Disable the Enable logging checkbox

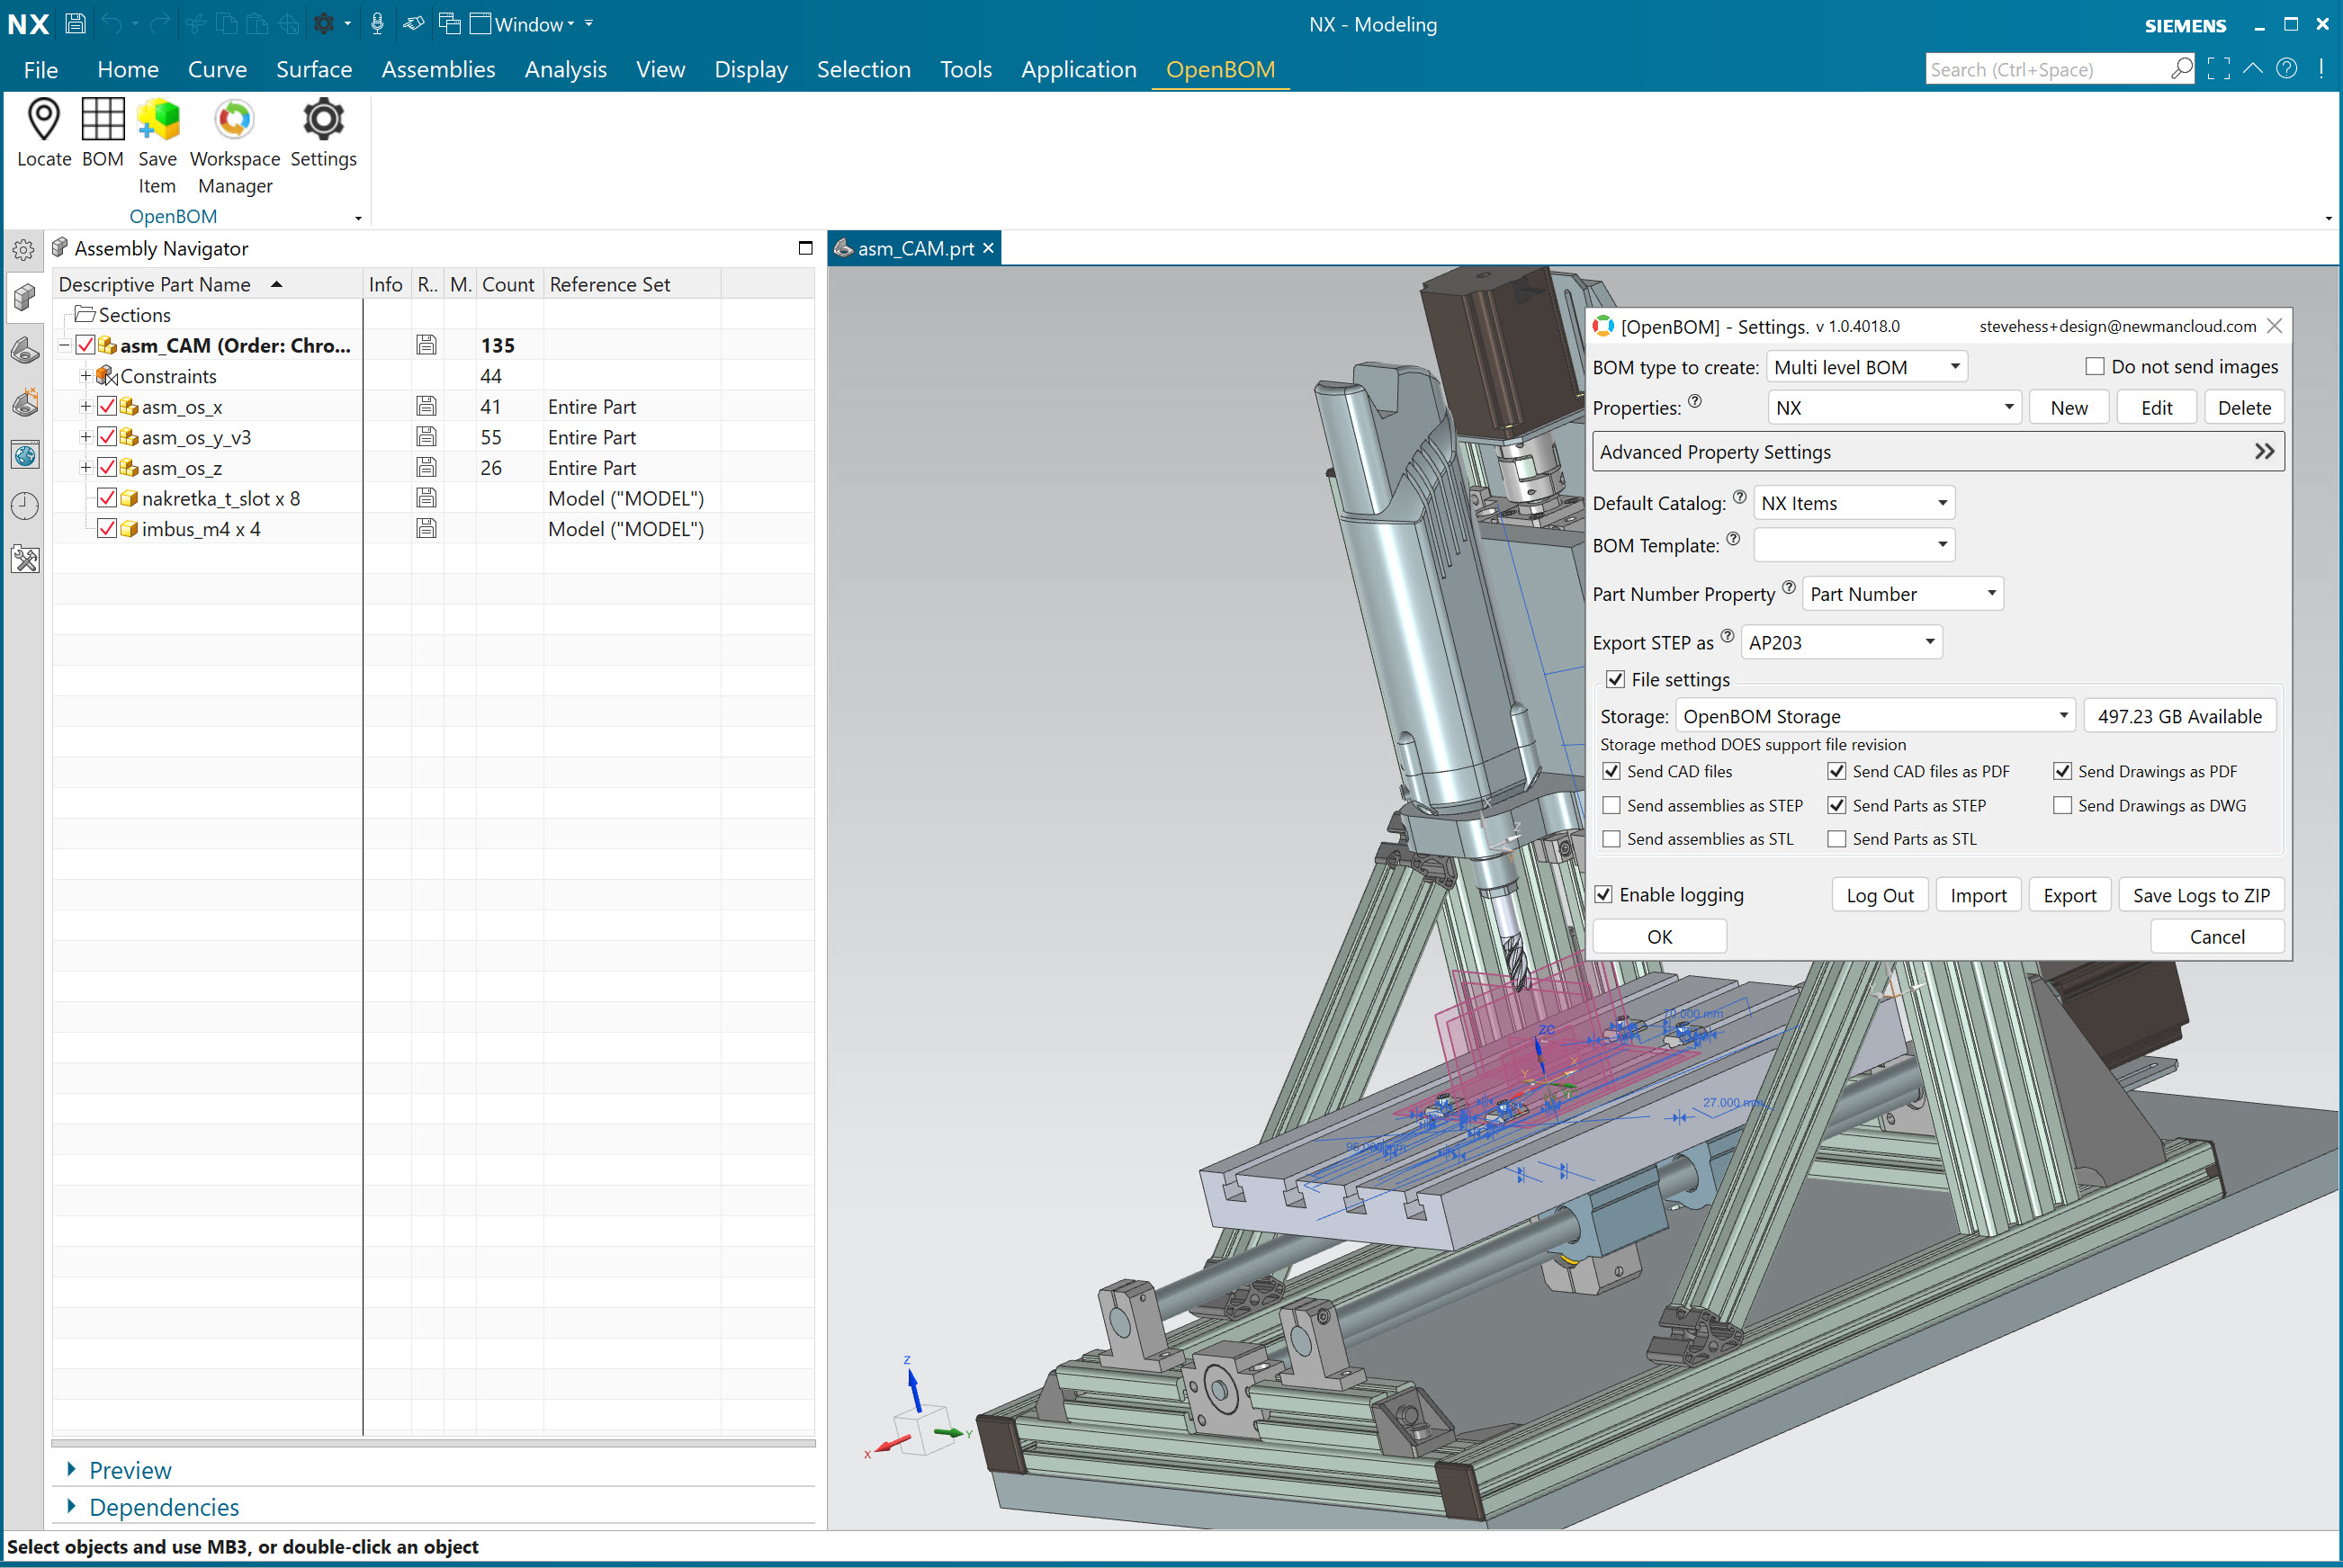point(1603,895)
